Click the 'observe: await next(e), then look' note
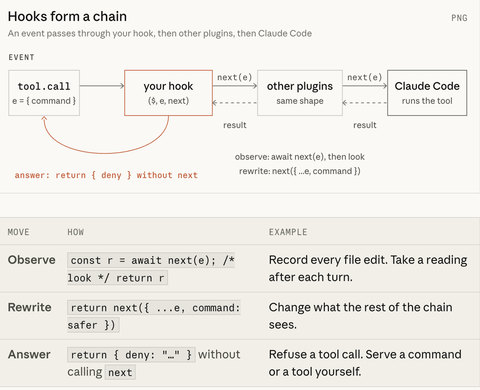This screenshot has width=480, height=390. pyautogui.click(x=300, y=157)
